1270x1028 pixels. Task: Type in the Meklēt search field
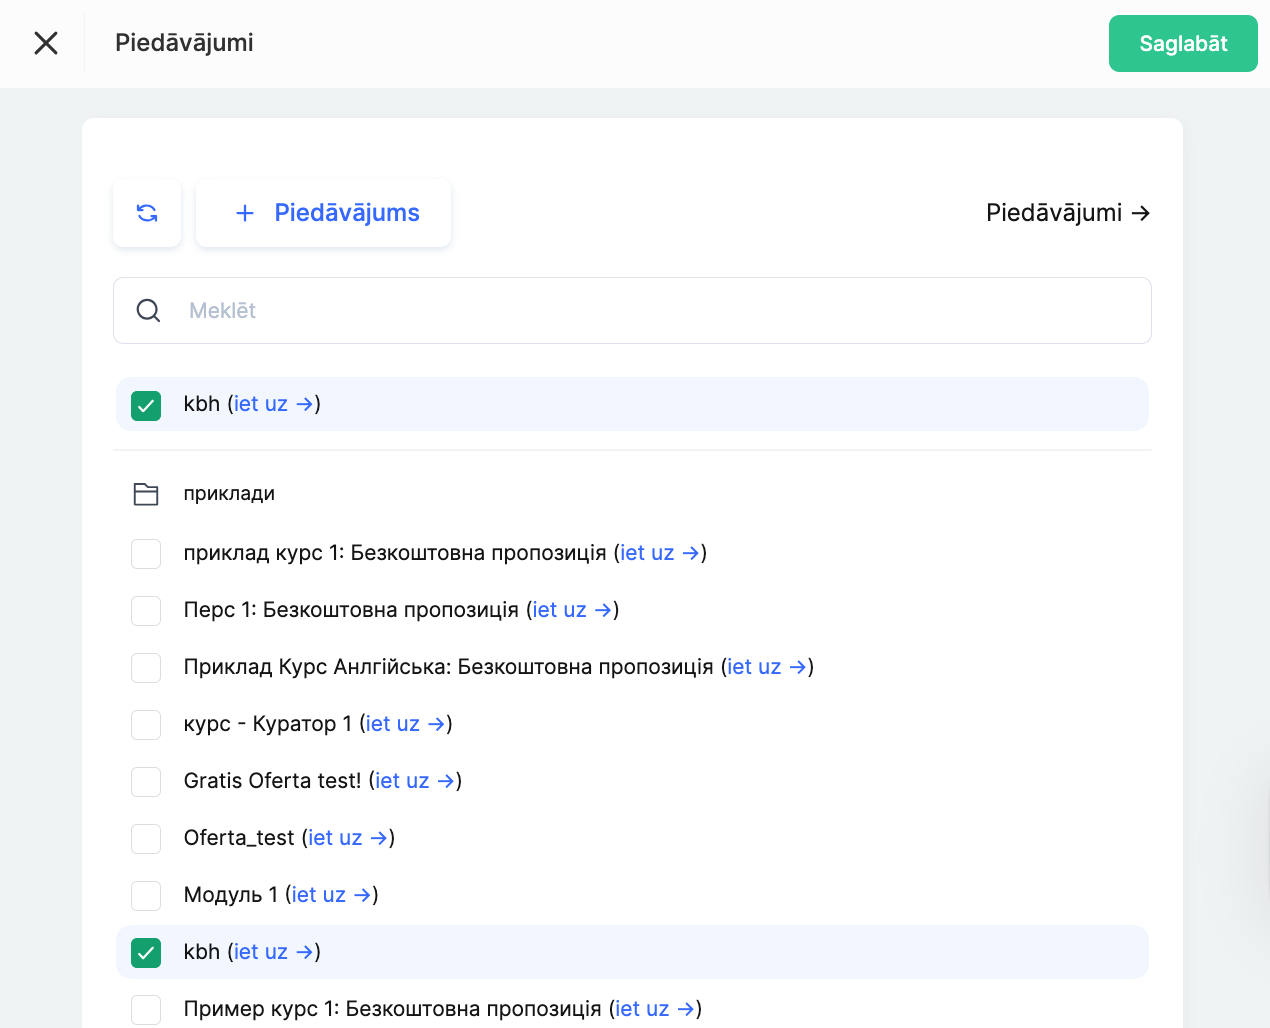(x=660, y=311)
